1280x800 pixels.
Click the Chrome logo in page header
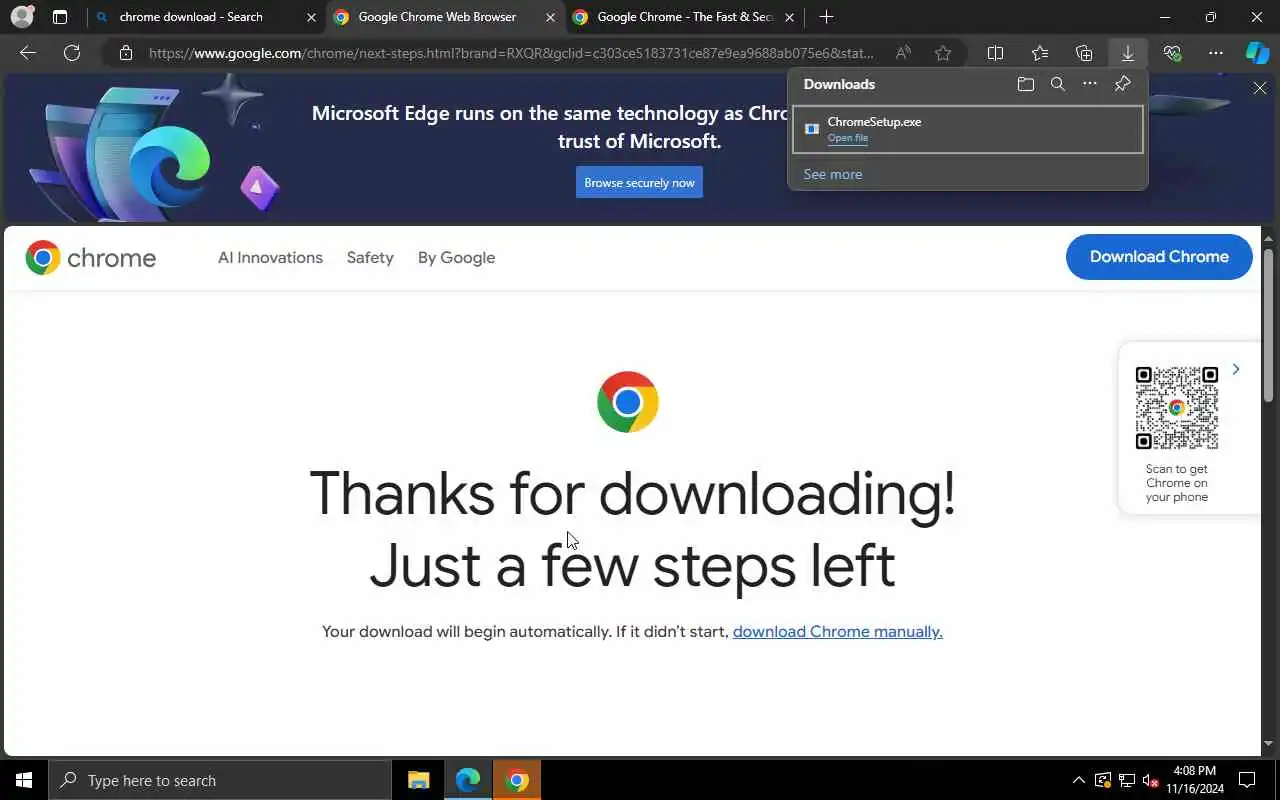[x=91, y=258]
